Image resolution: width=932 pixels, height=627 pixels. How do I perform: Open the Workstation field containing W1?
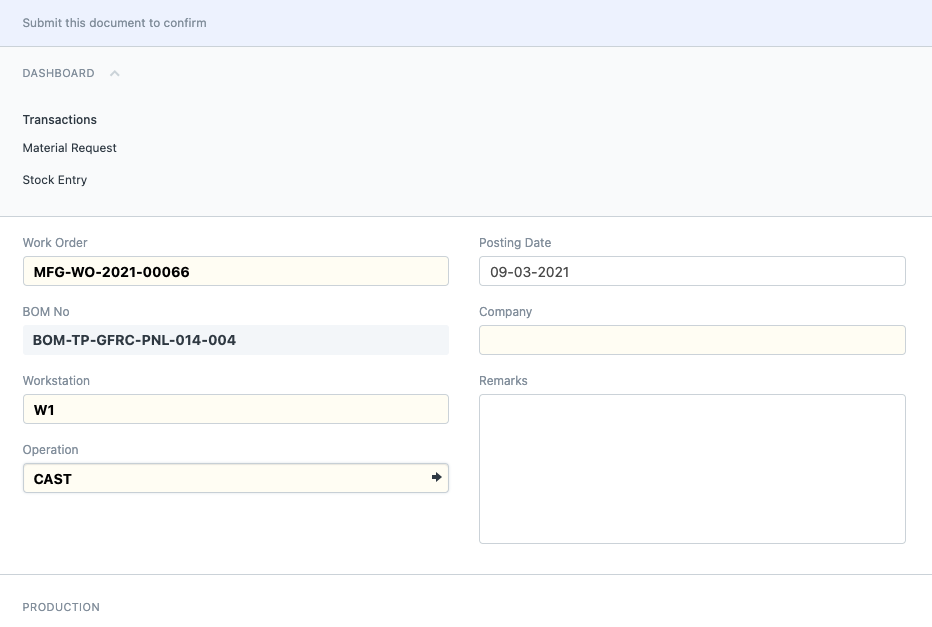point(235,409)
